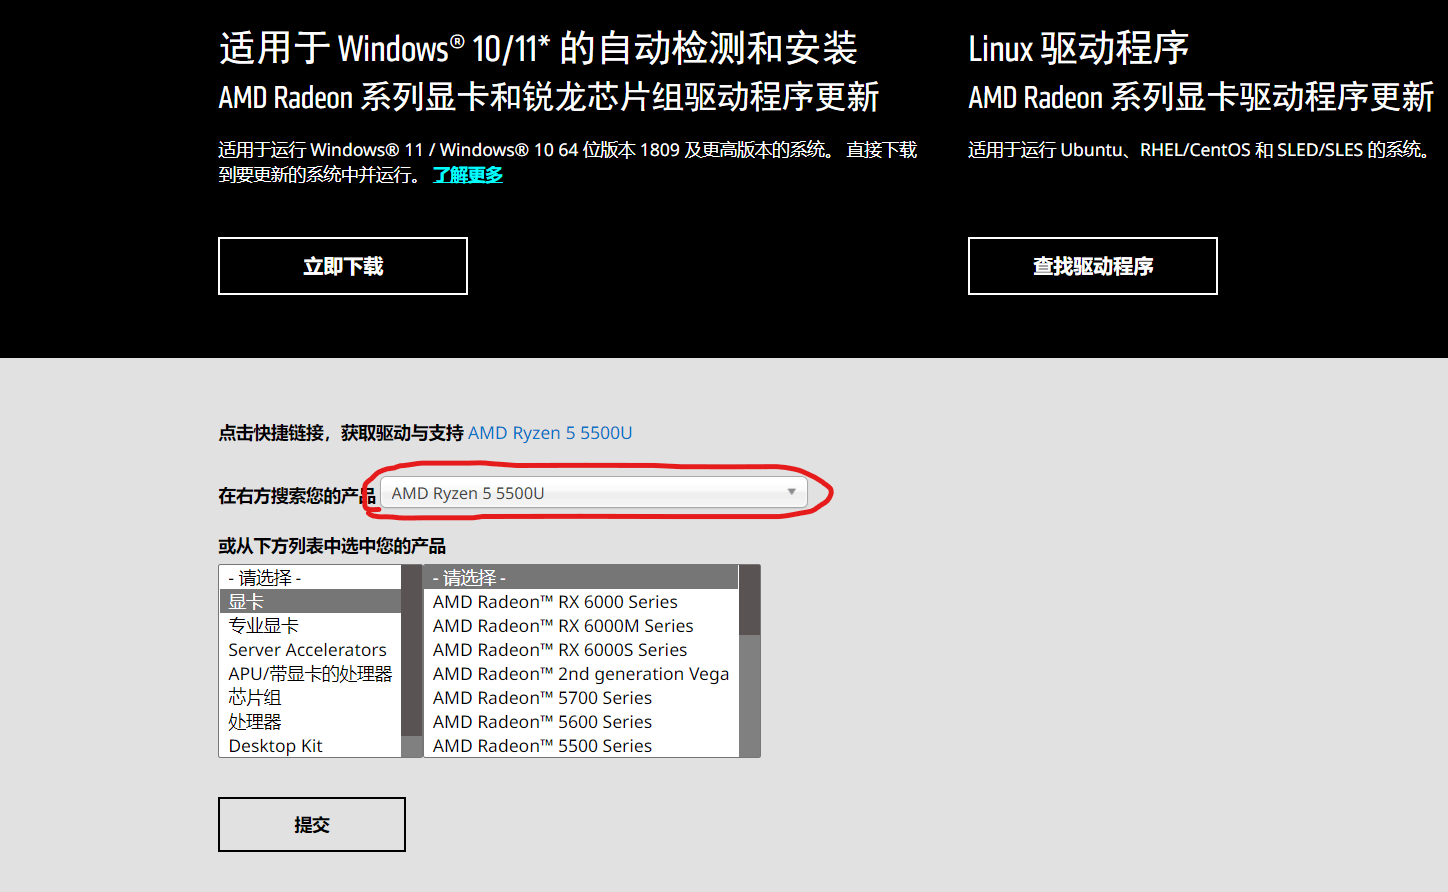This screenshot has height=892, width=1448.
Task: Choose AMD Radeon 5600 Series
Action: tap(581, 721)
